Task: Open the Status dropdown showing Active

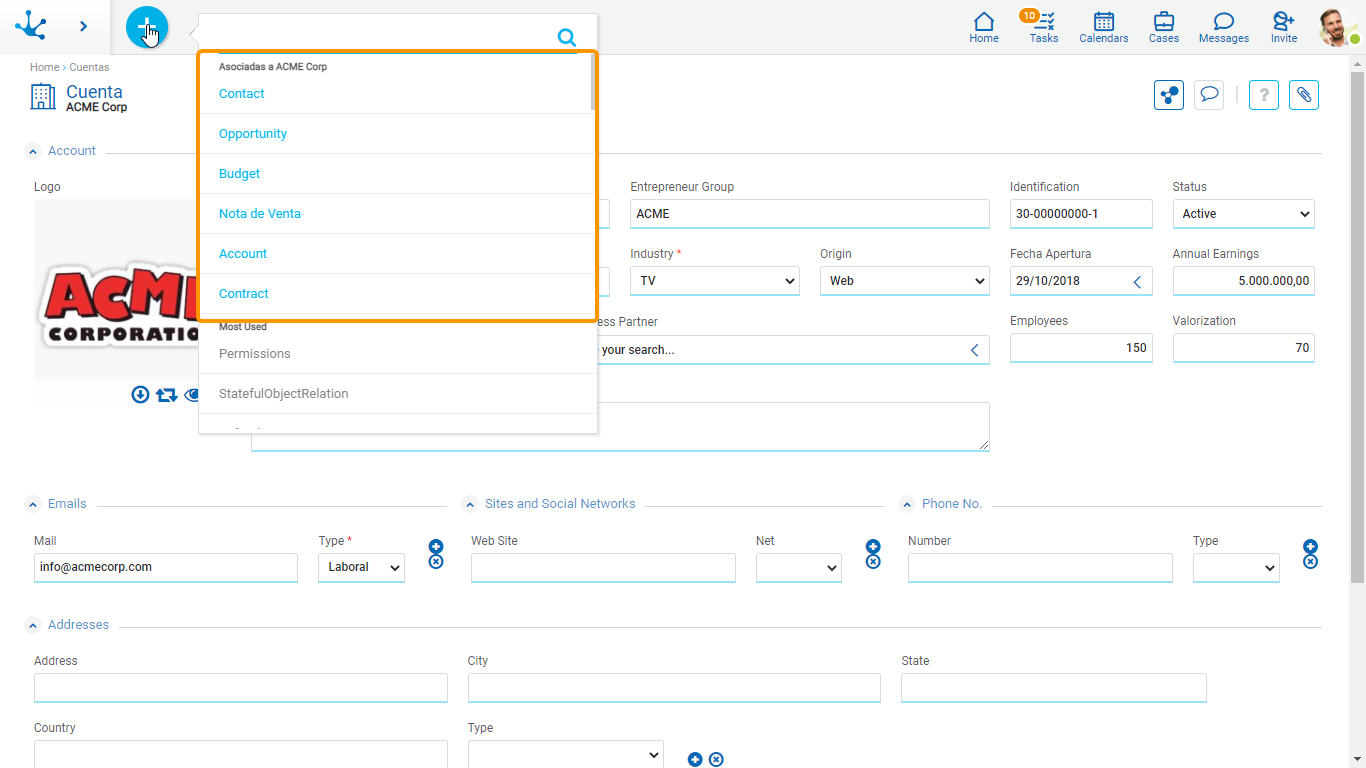Action: tap(1243, 213)
